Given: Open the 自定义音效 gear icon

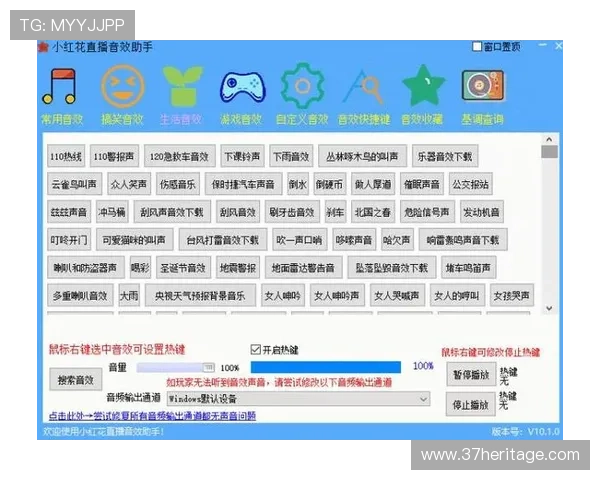Looking at the screenshot, I should point(302,86).
